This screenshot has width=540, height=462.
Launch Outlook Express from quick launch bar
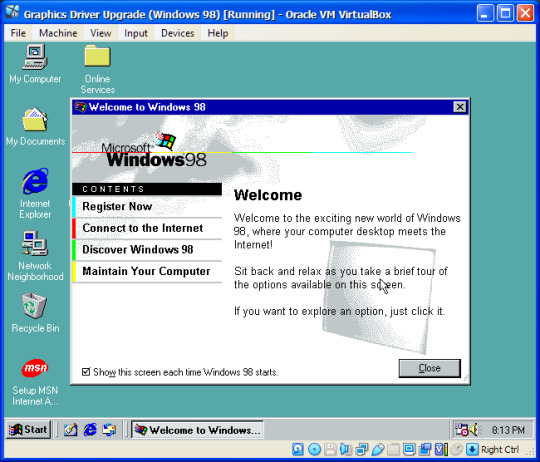pos(109,430)
